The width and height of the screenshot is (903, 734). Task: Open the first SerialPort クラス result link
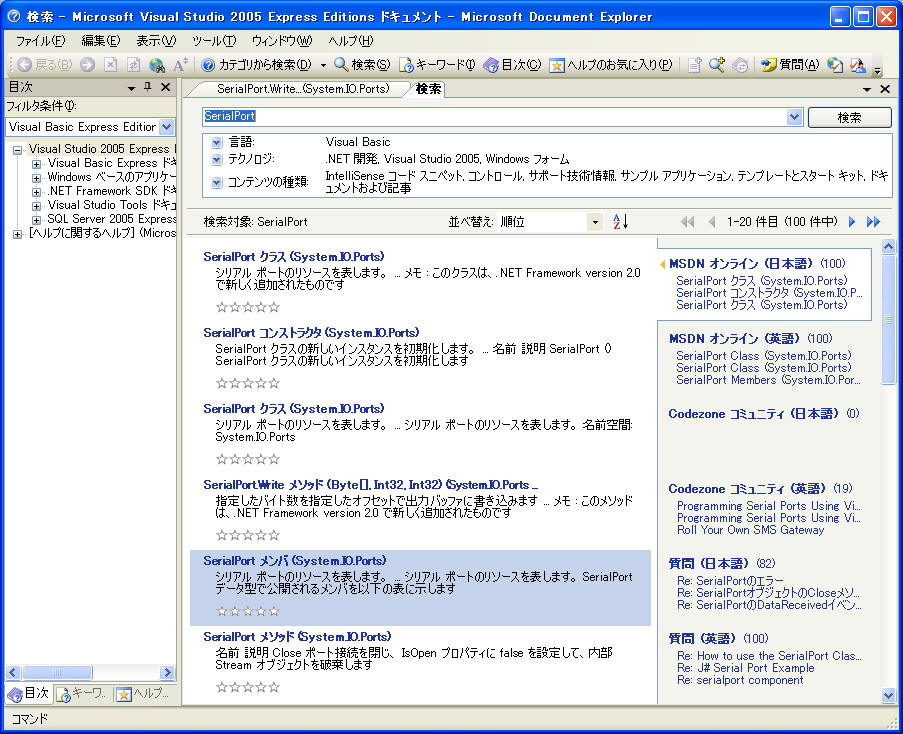coord(294,257)
